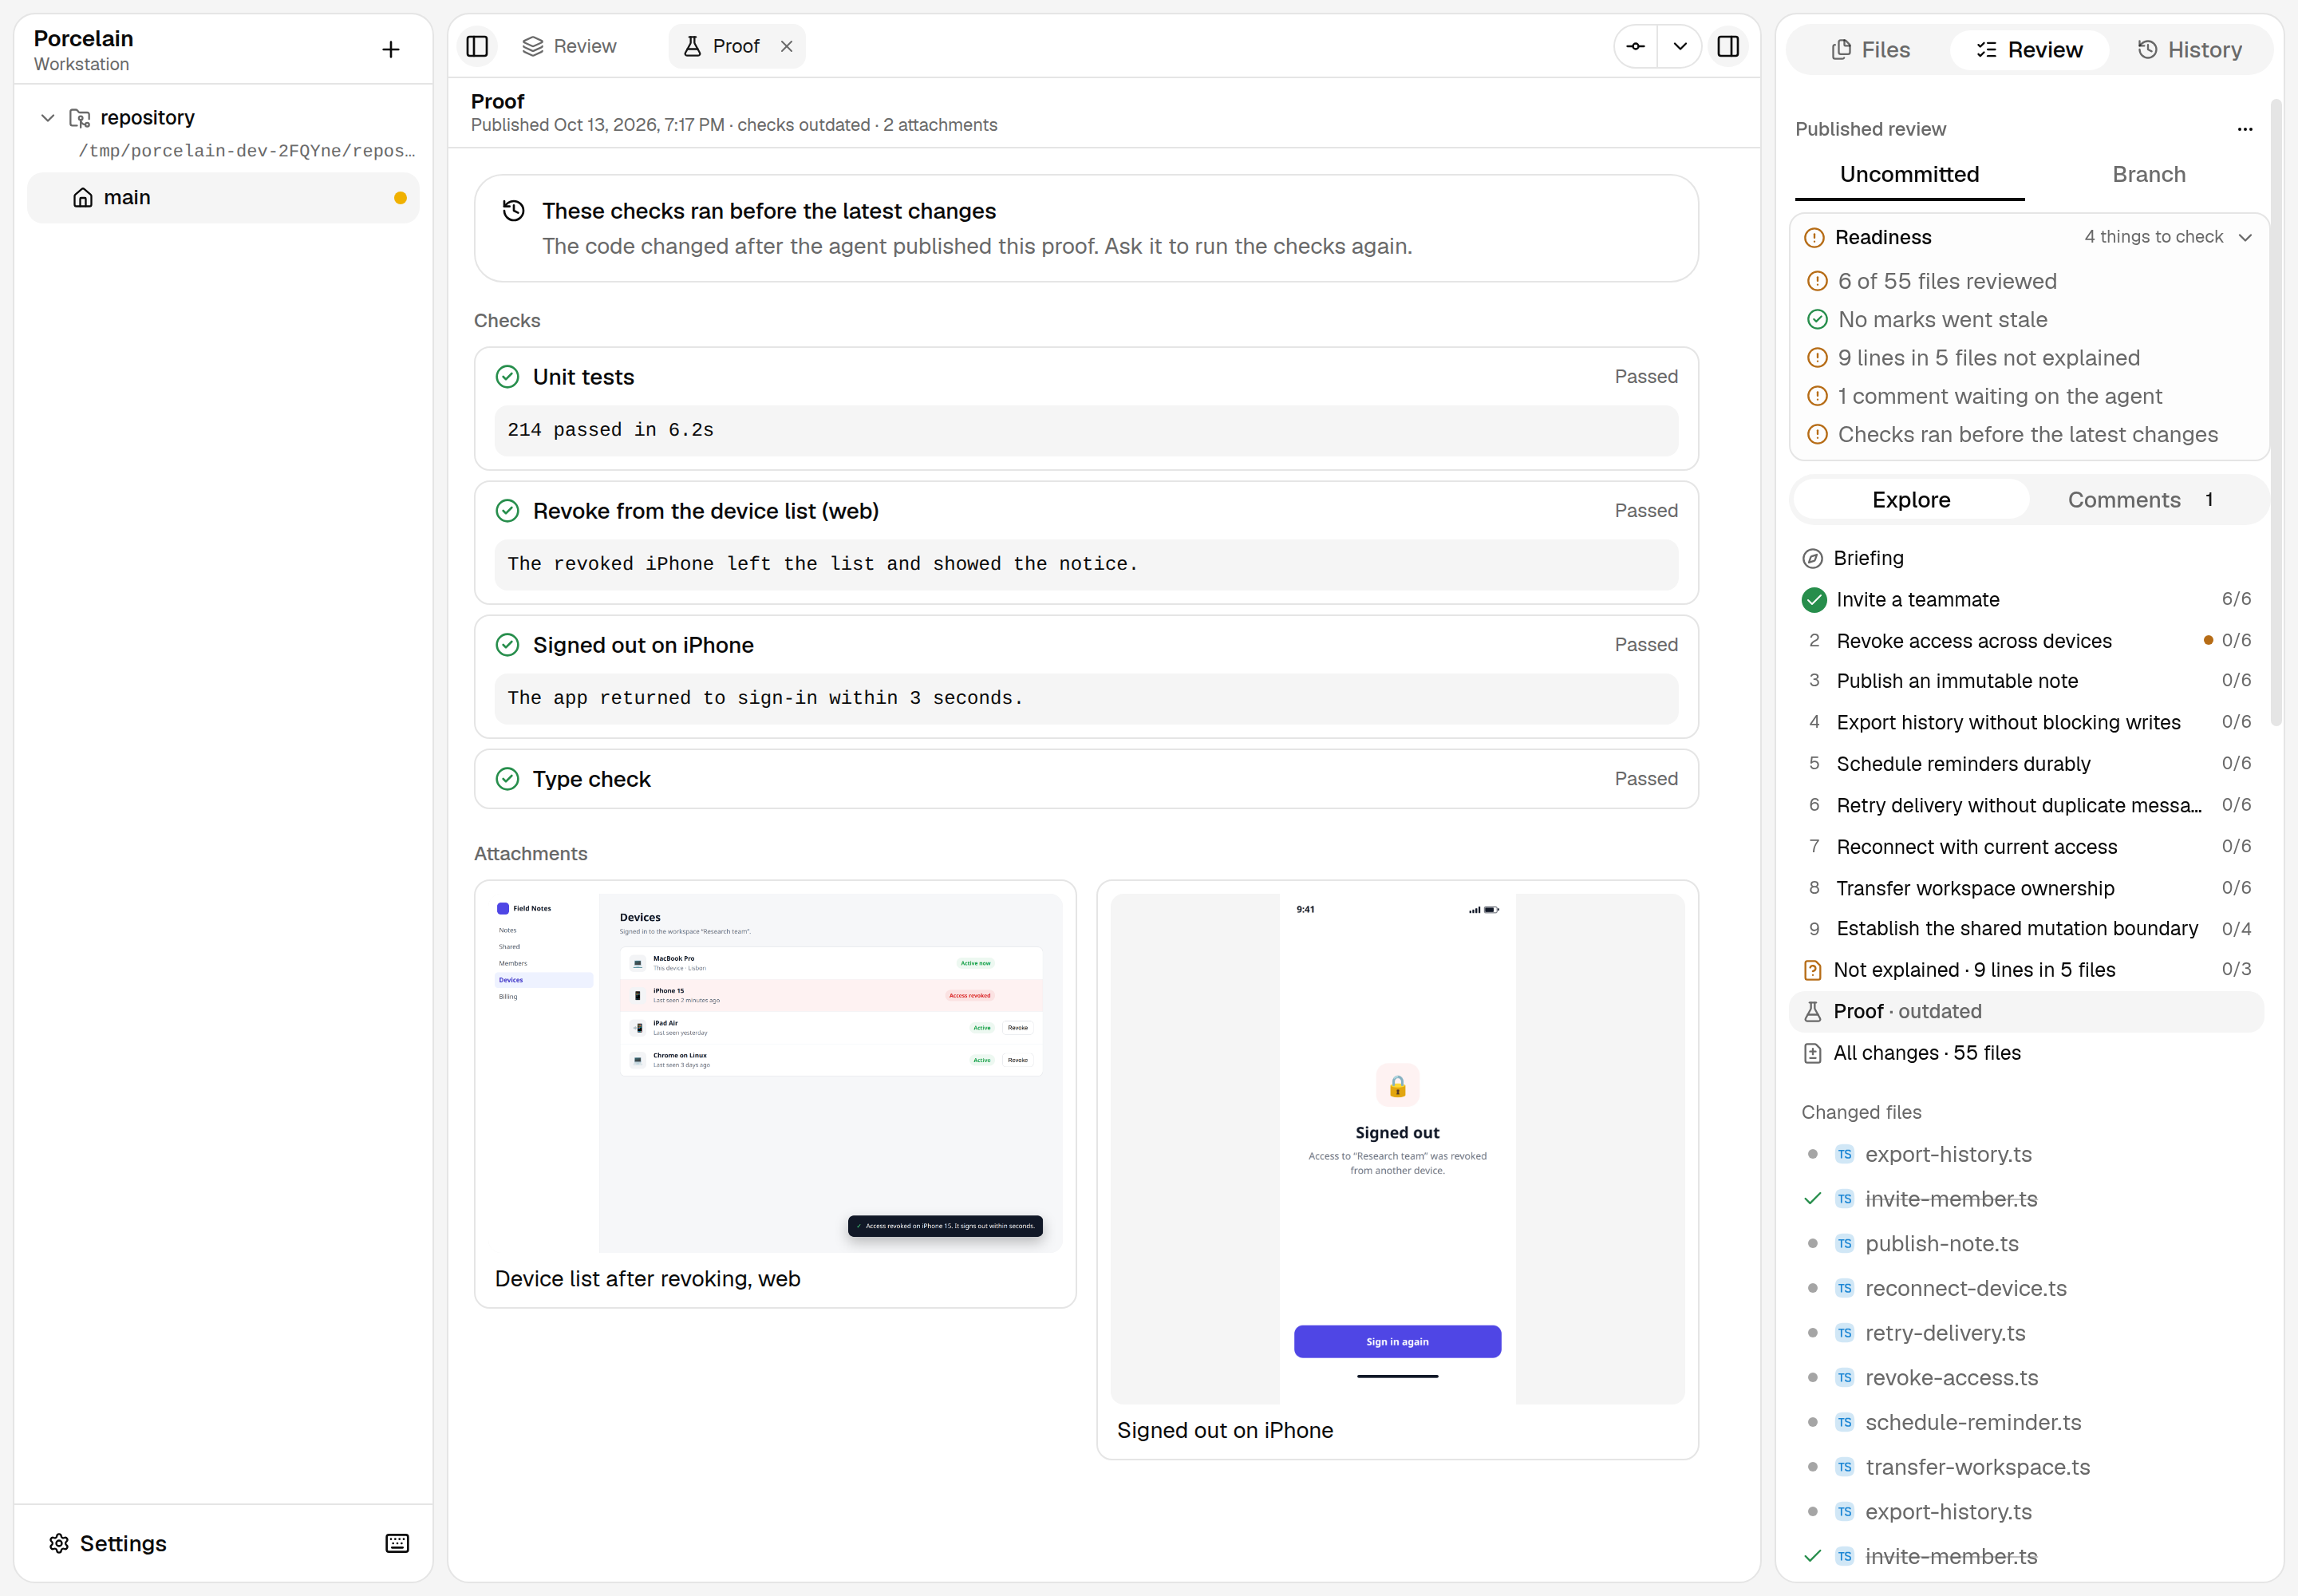This screenshot has height=1596, width=2298.
Task: Click the plus icon to add a workstation
Action: (391, 49)
